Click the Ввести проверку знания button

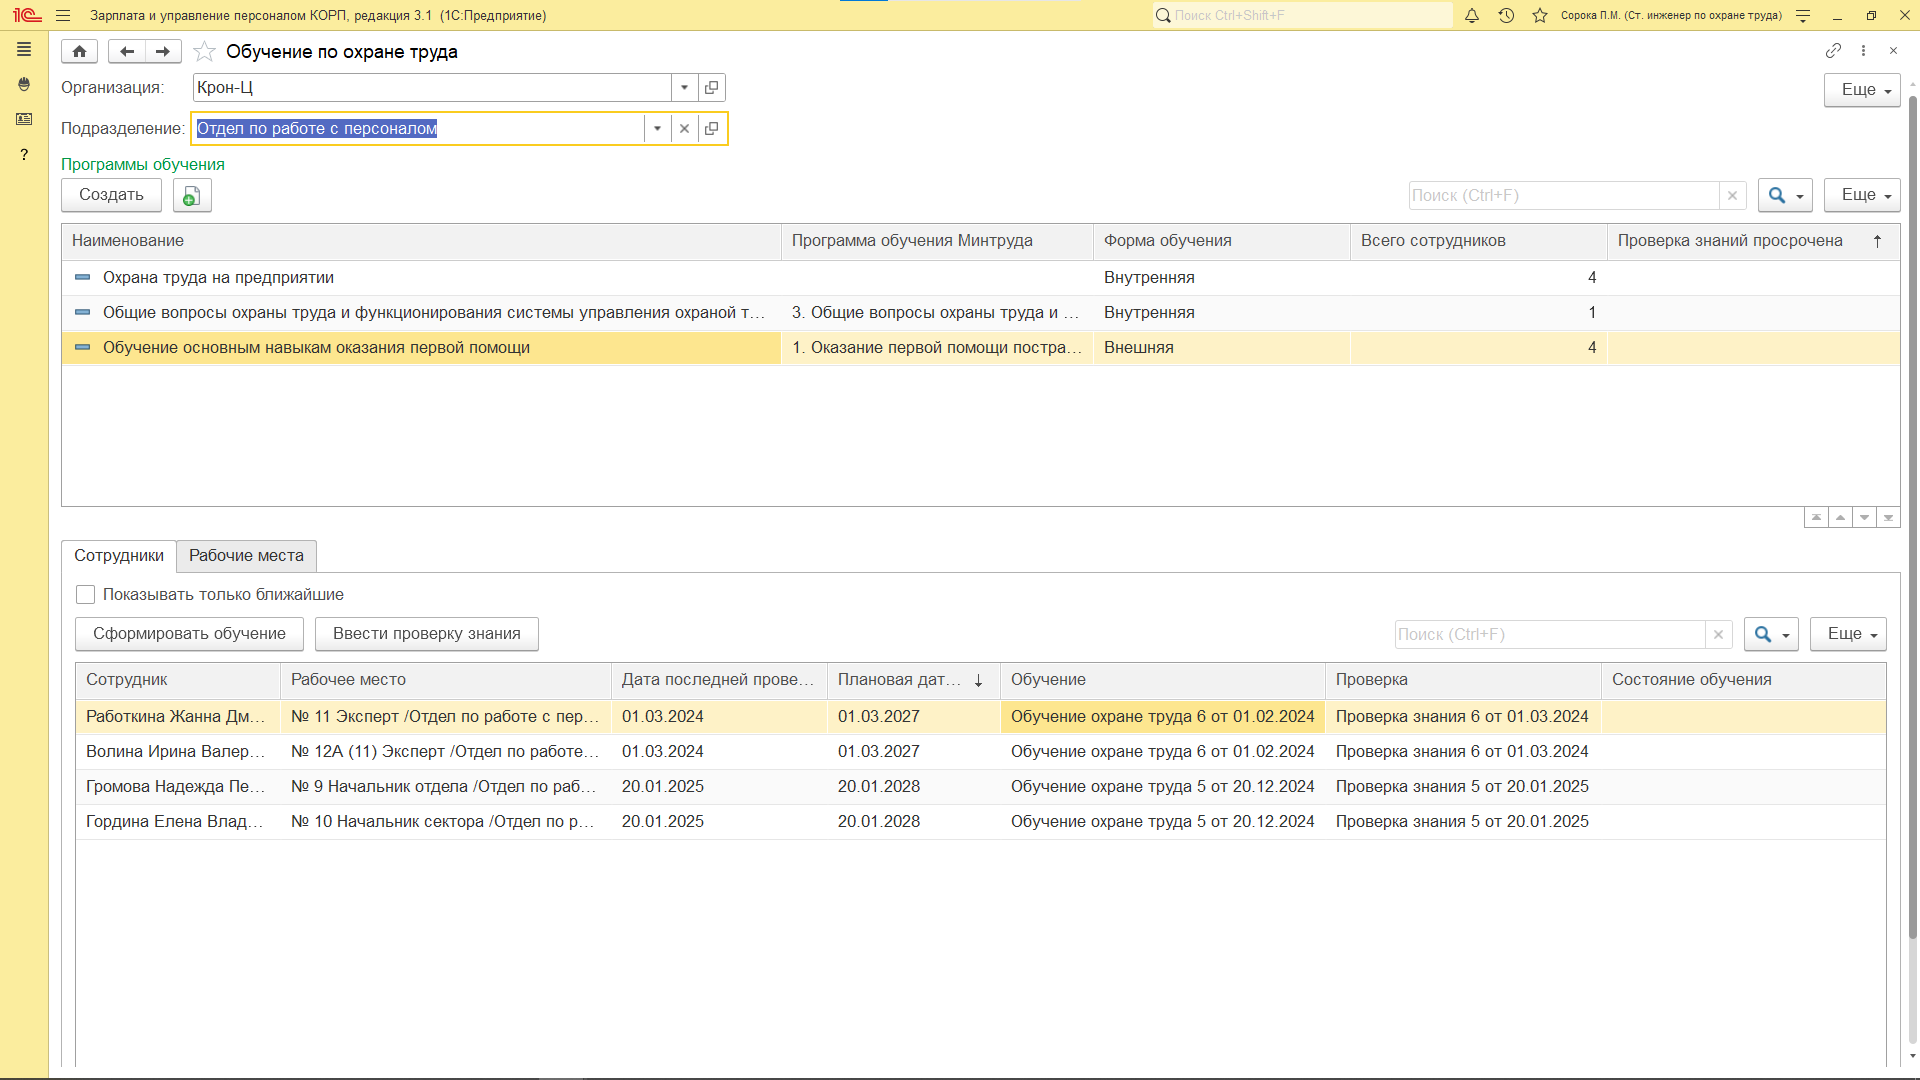[x=426, y=634]
